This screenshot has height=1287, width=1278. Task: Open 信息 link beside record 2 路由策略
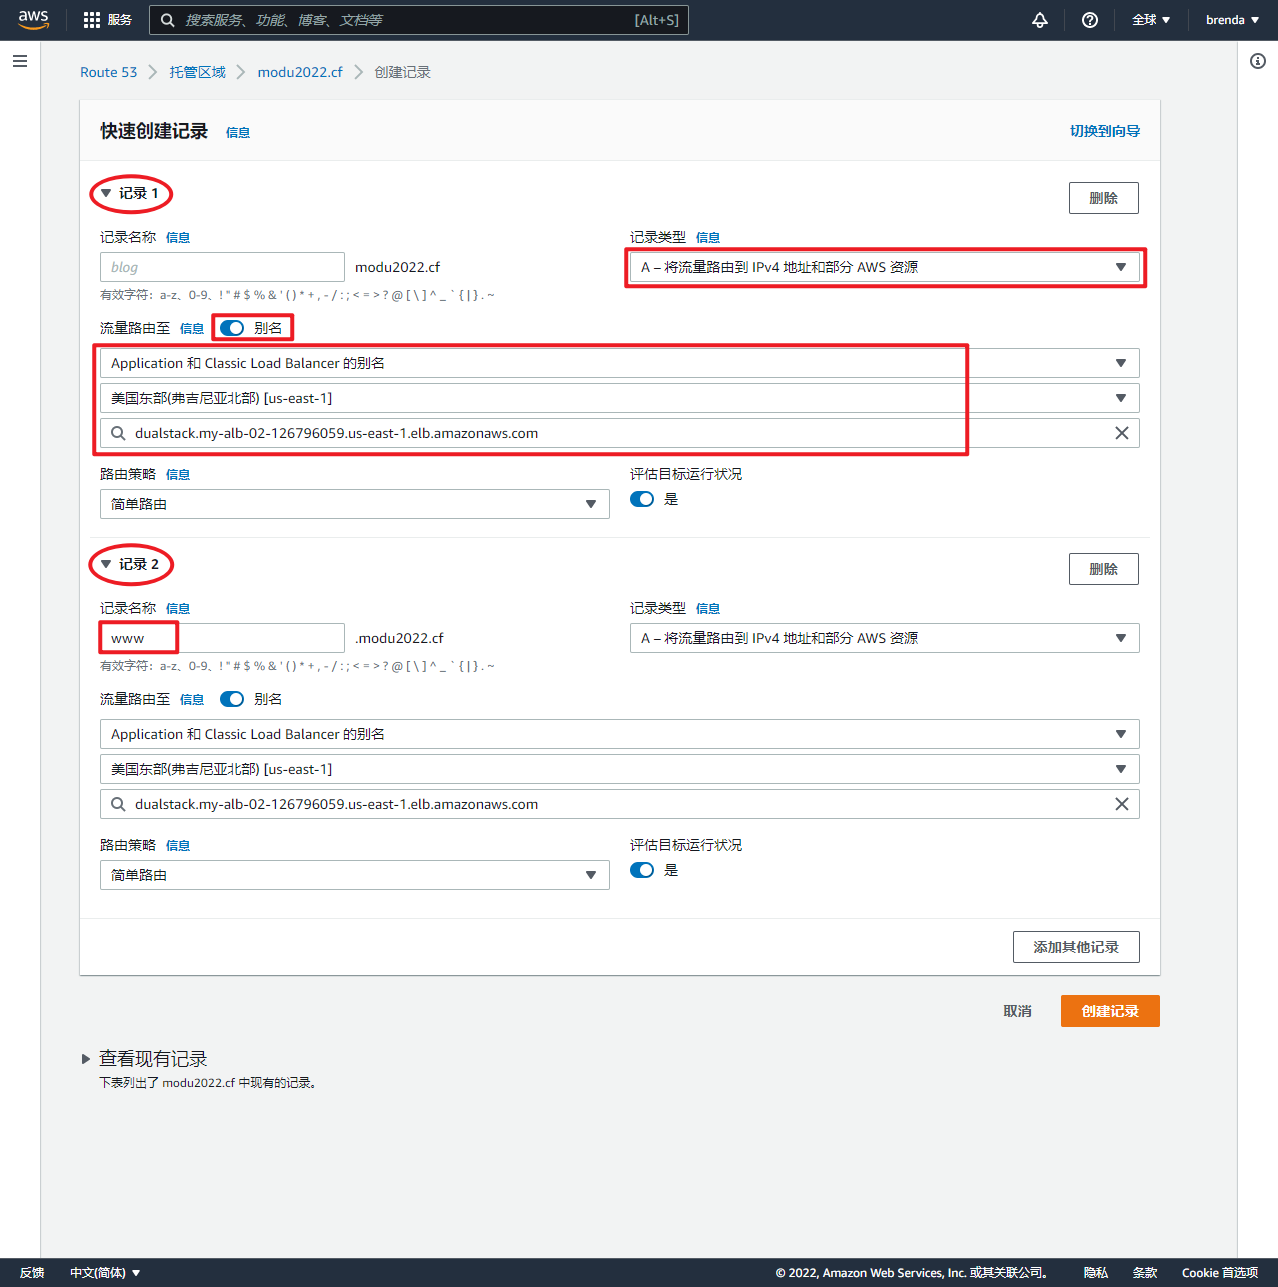tap(178, 846)
